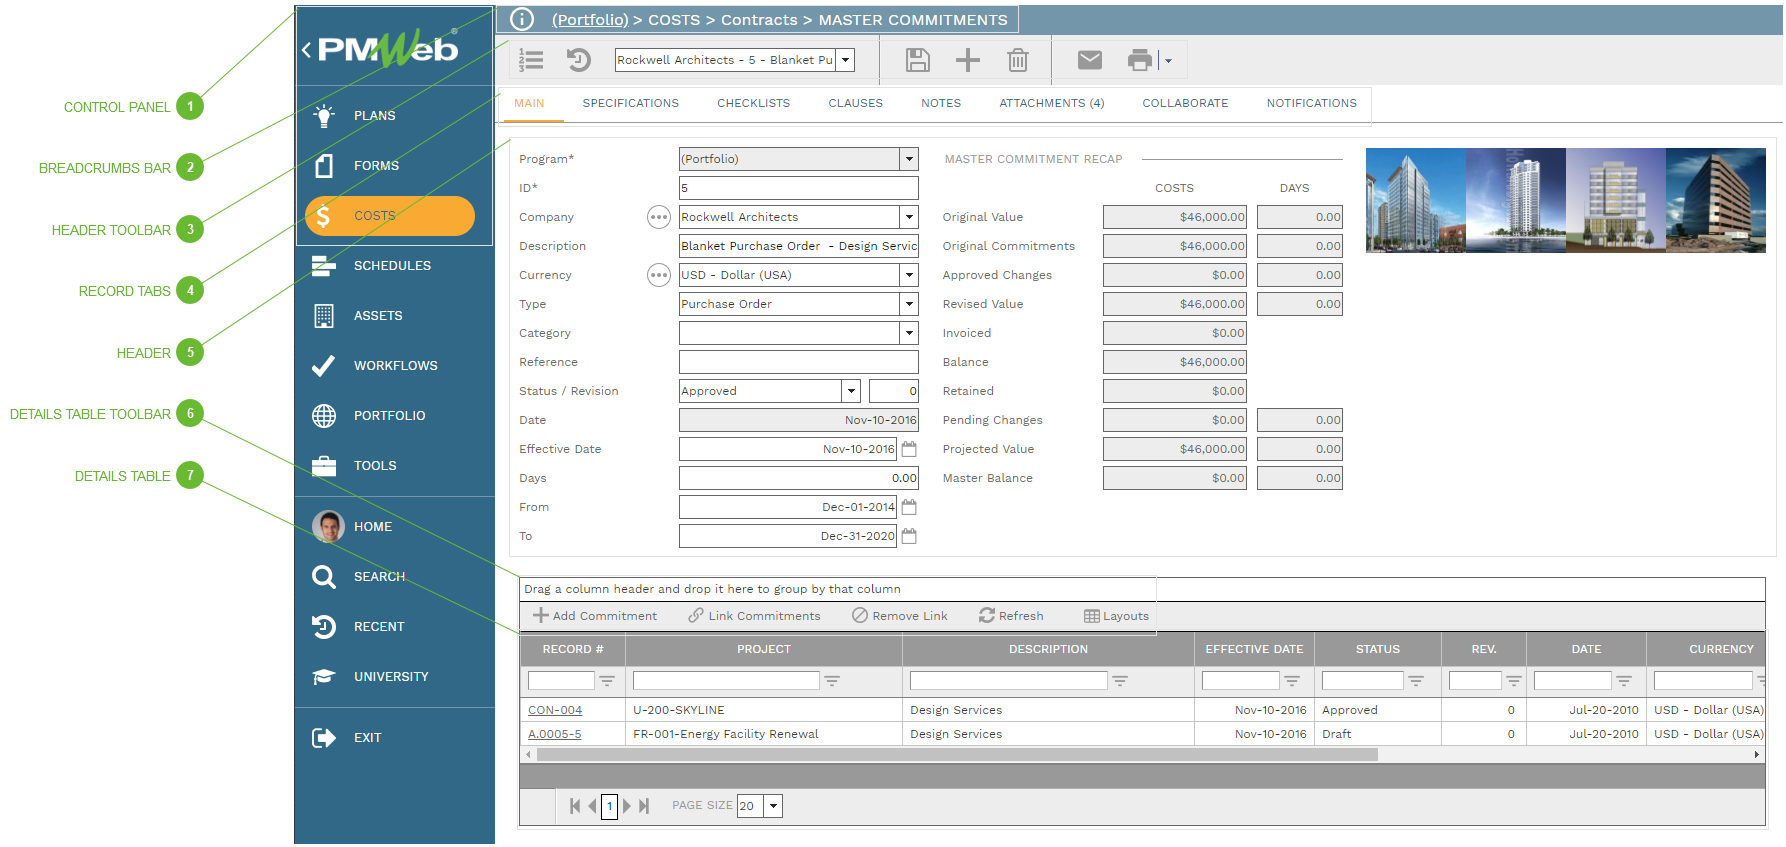
Task: Open the Schedules menu in control panel
Action: [391, 266]
